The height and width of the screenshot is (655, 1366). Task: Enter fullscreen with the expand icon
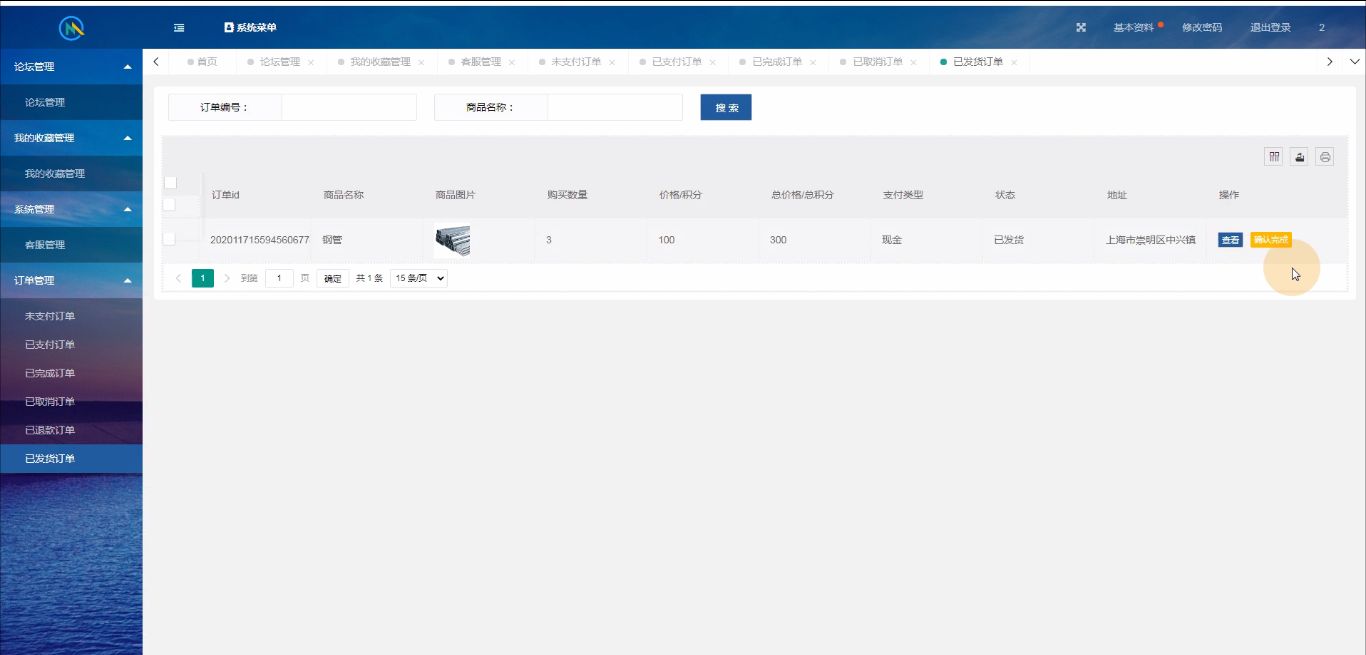coord(1081,28)
